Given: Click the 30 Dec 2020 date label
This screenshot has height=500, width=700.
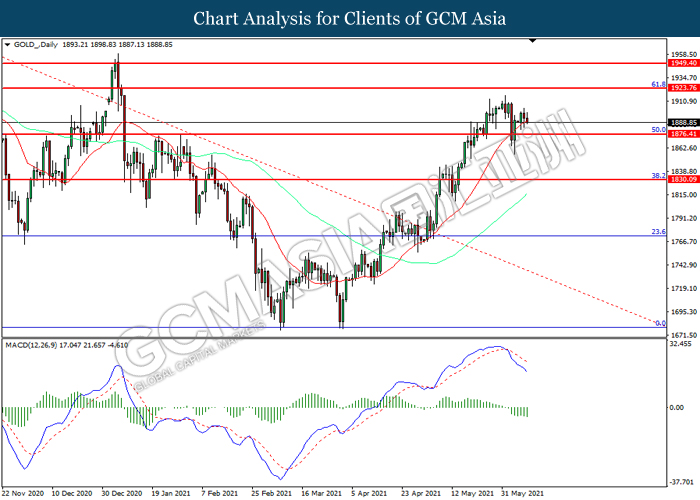Looking at the screenshot, I should tap(122, 493).
